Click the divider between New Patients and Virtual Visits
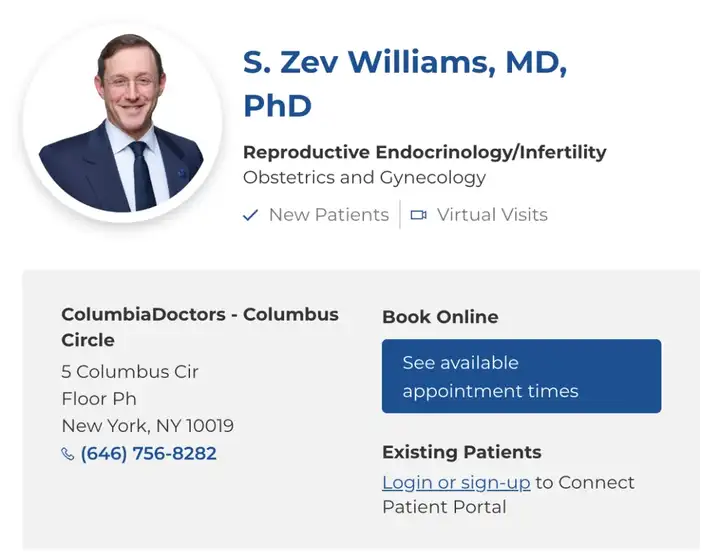This screenshot has width=720, height=560. click(400, 215)
